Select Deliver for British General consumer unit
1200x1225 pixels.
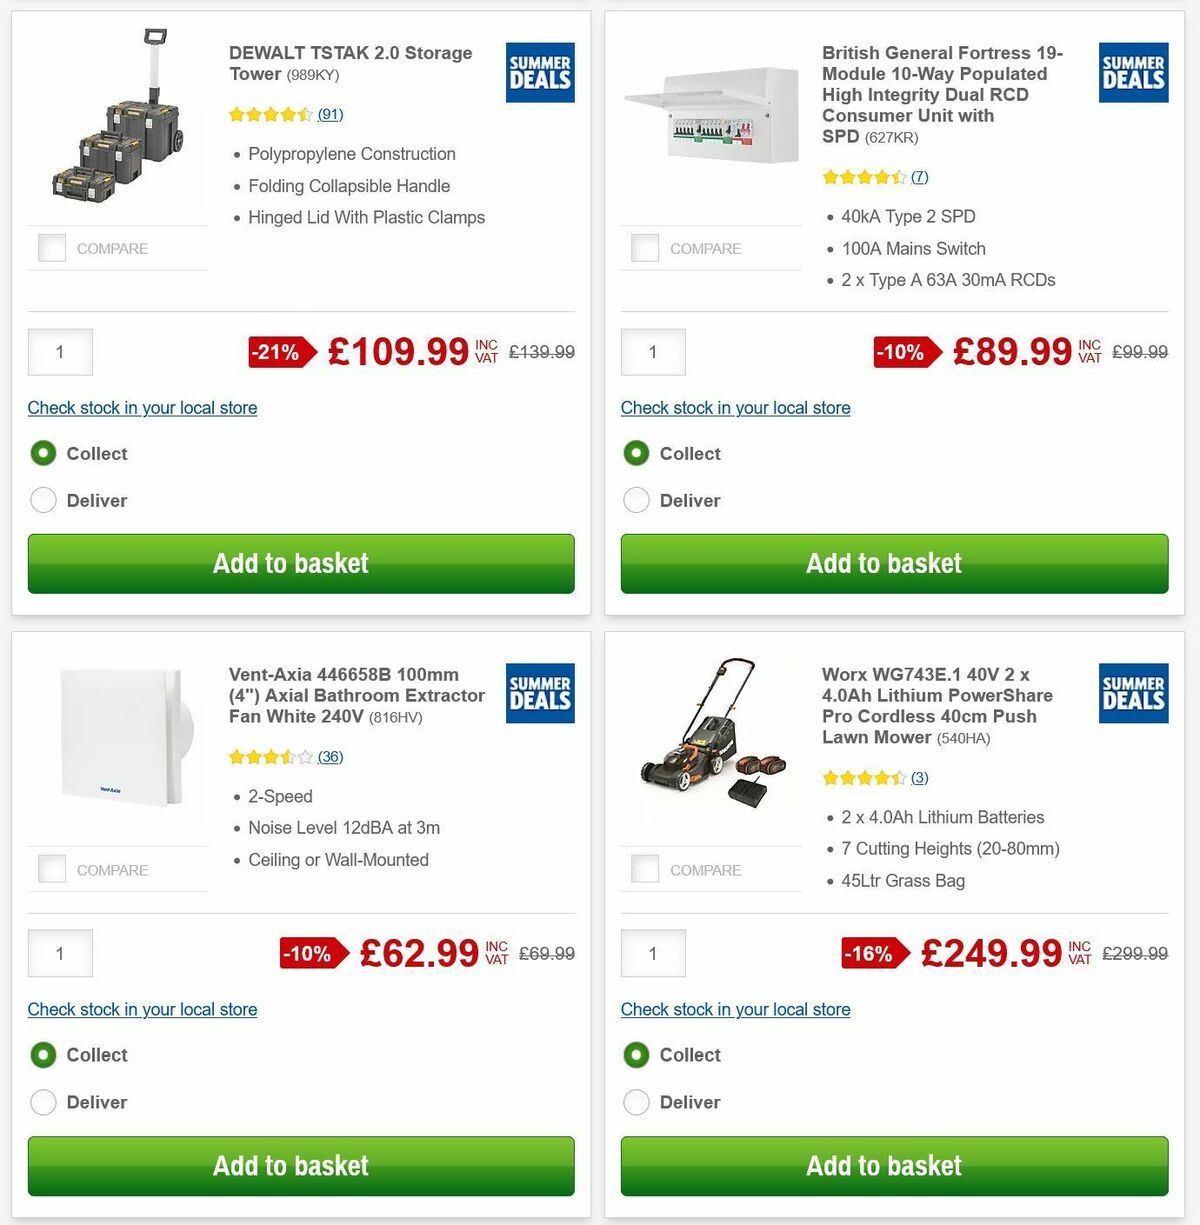tap(636, 500)
